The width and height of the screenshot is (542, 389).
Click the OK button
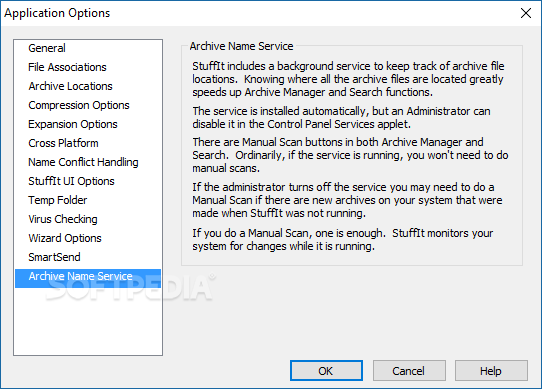326,371
